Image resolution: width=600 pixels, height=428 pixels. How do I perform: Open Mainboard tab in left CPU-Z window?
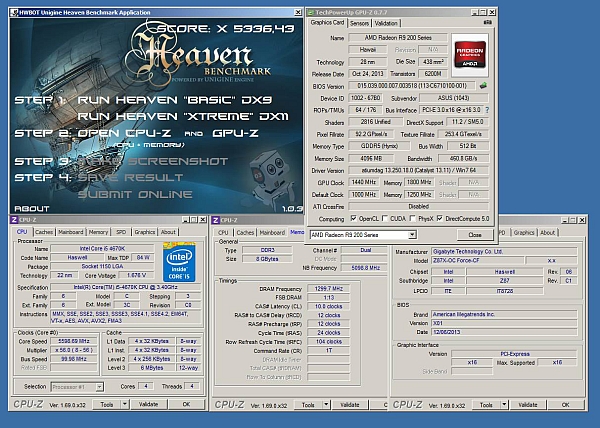(70, 232)
